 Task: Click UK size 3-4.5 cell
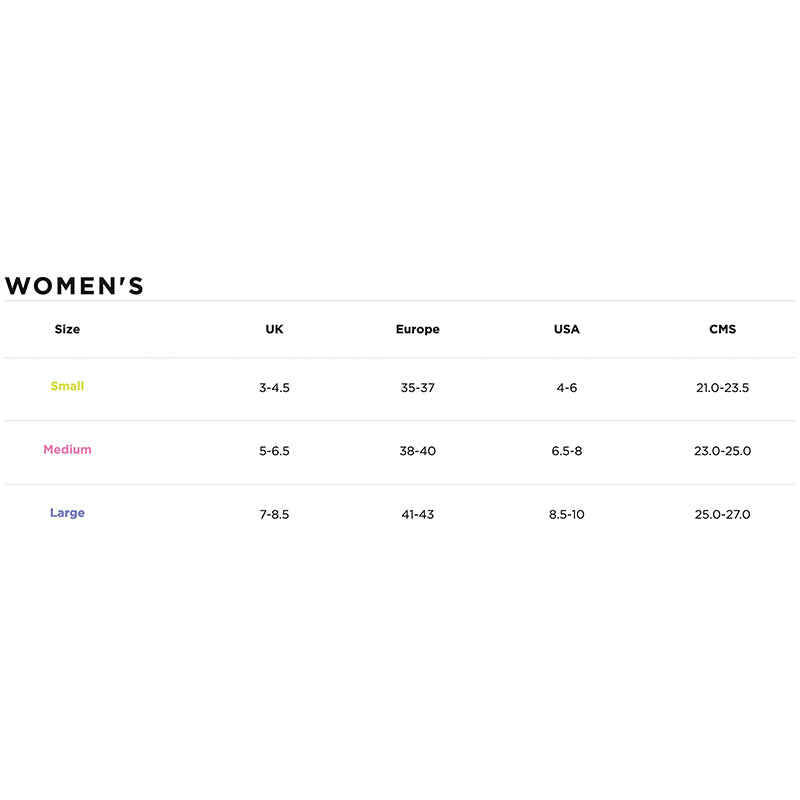(x=274, y=388)
